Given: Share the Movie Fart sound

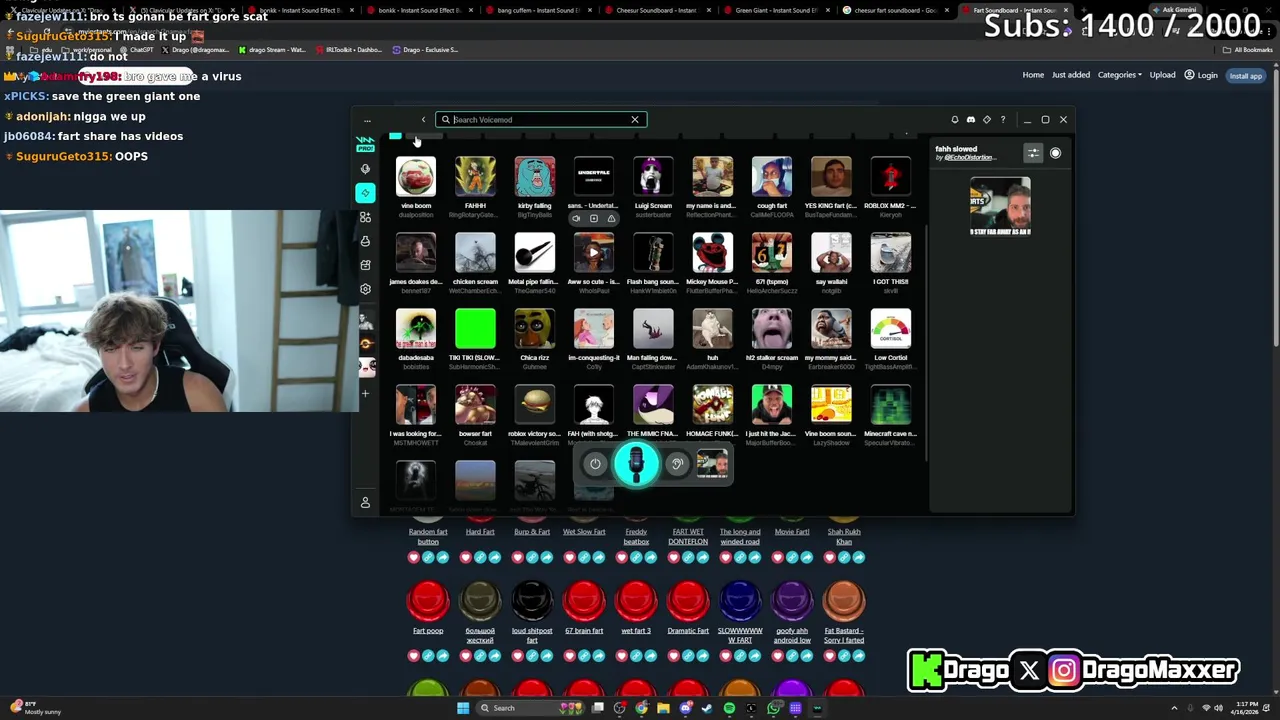Looking at the screenshot, I should (807, 557).
